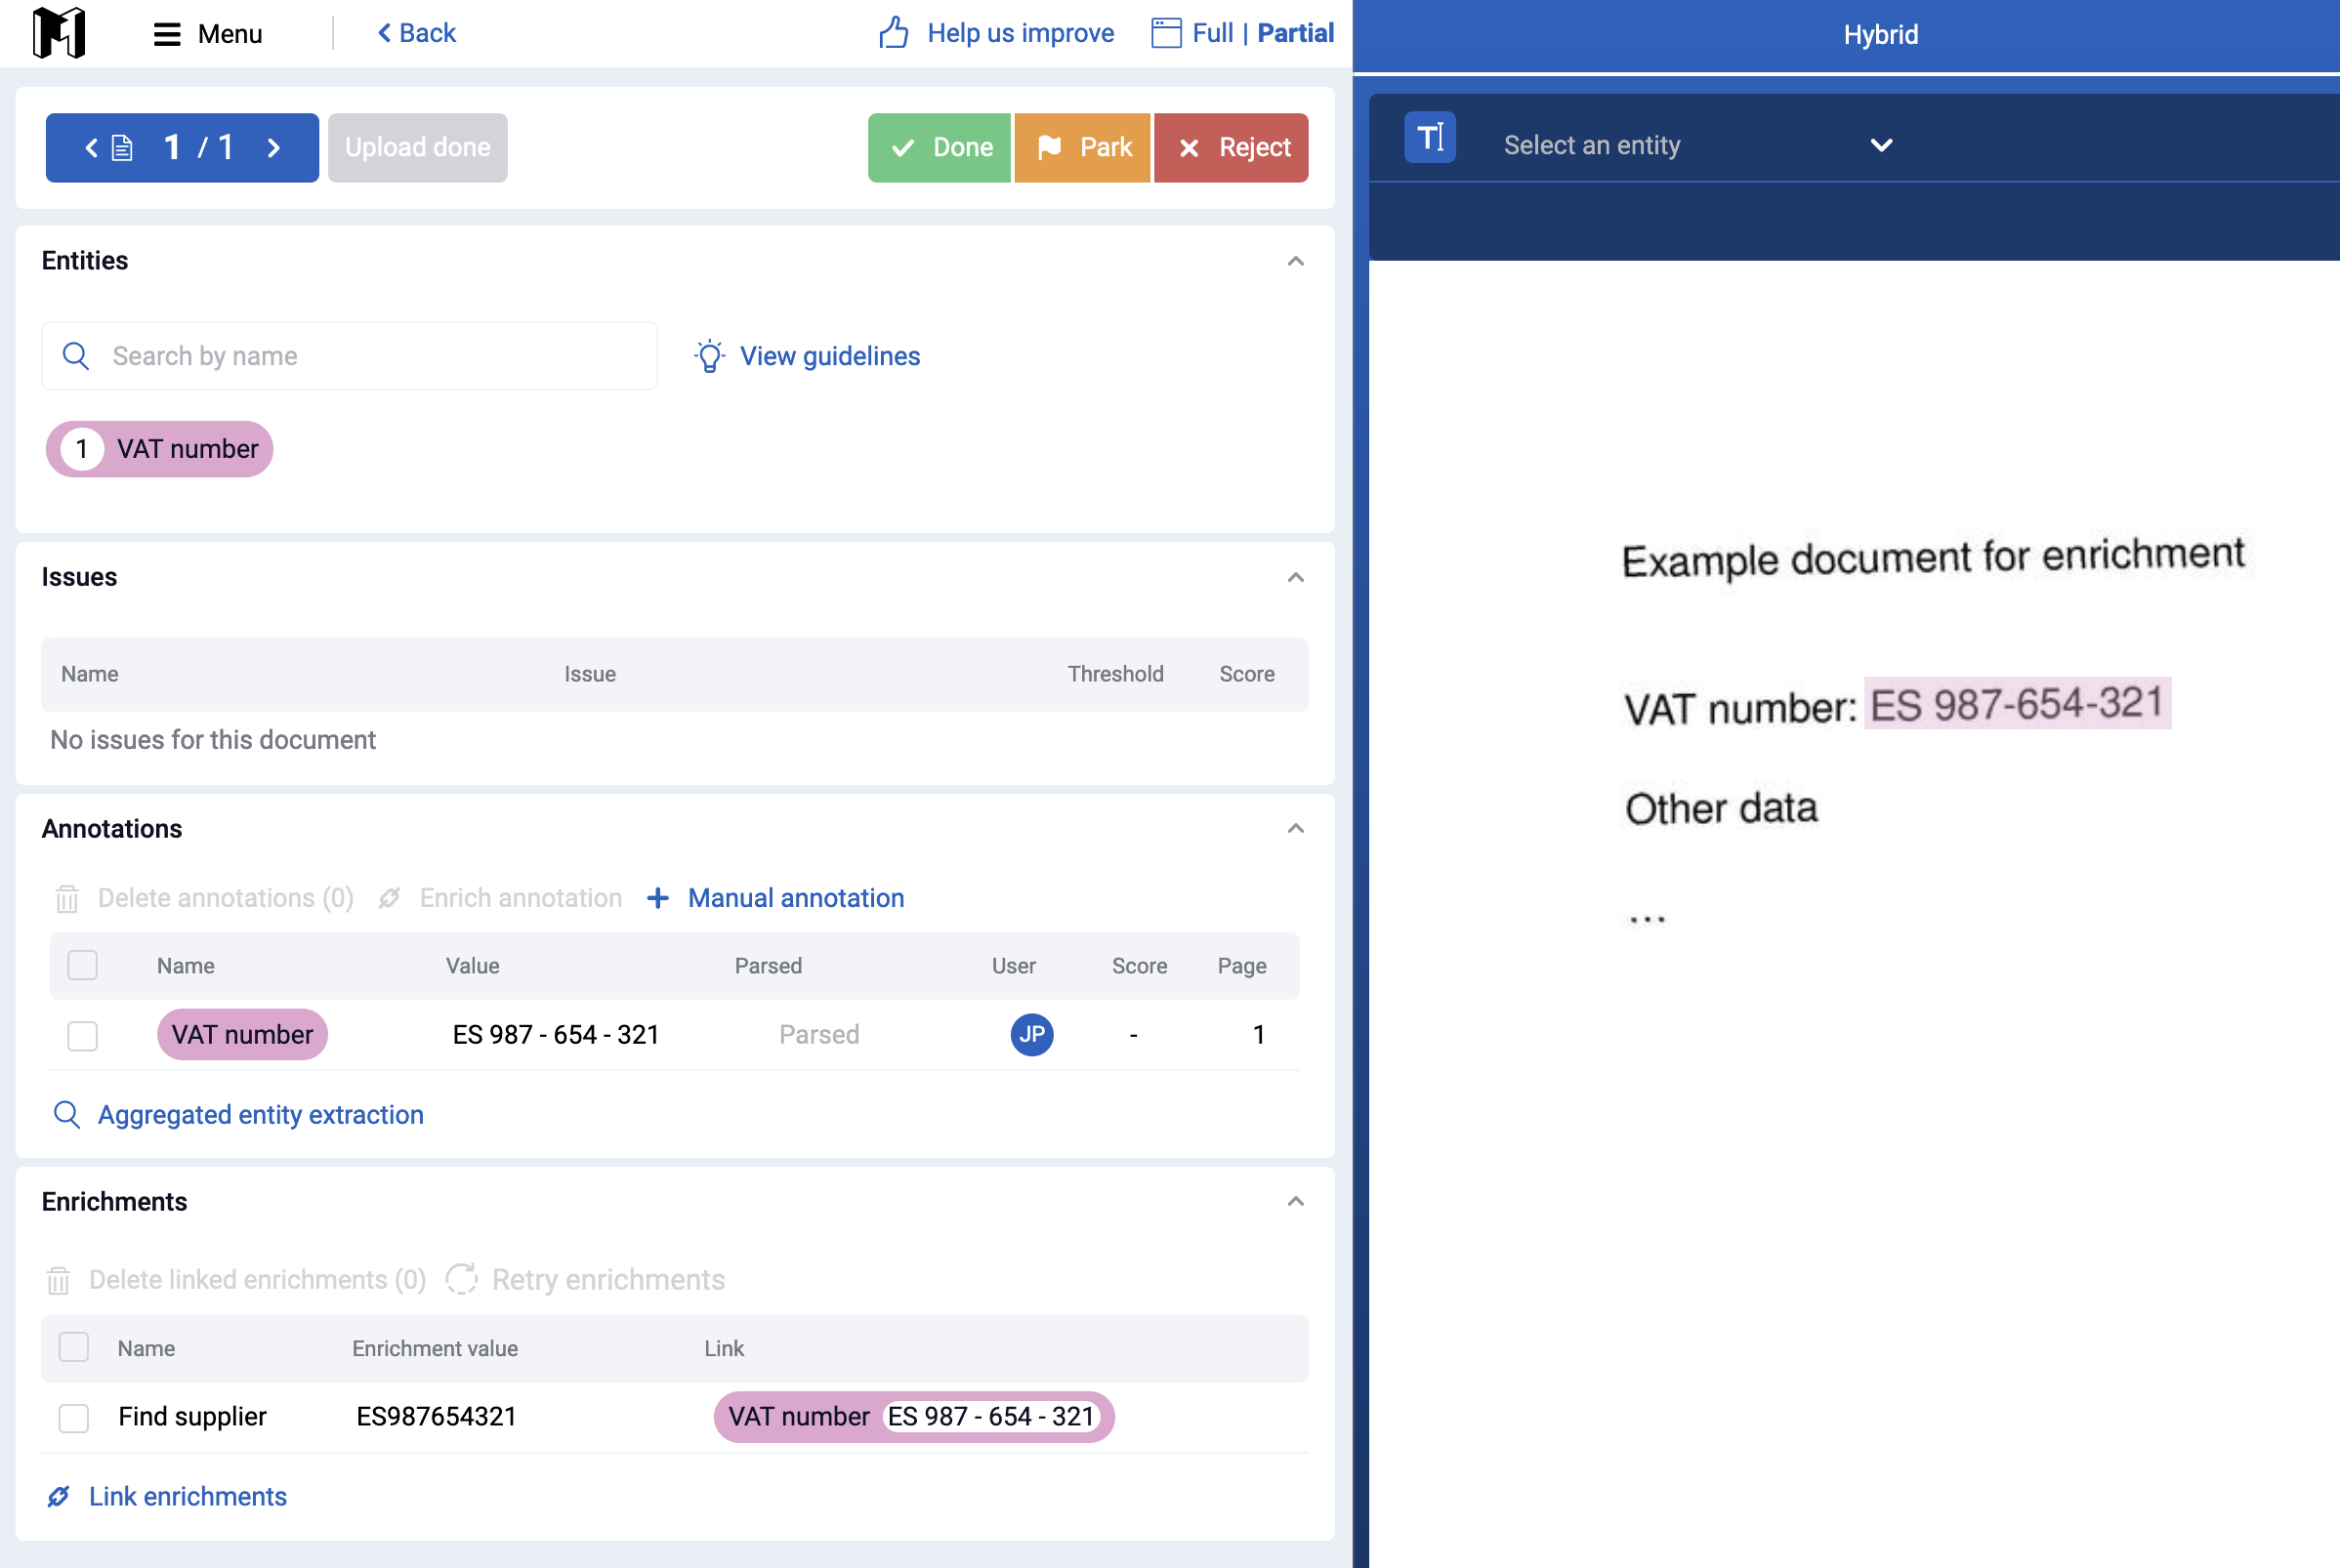Click the Upload done button
Screen dimensions: 2340x1568
(x=417, y=147)
